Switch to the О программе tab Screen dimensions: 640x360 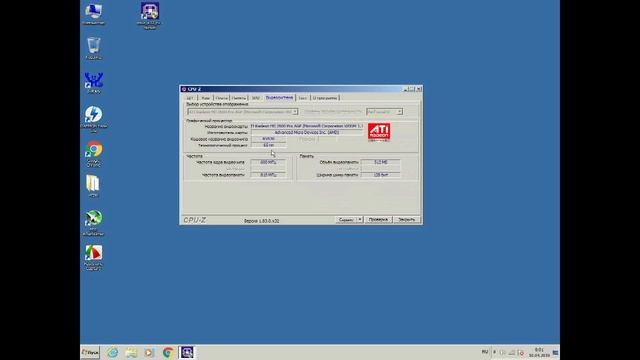click(x=325, y=98)
